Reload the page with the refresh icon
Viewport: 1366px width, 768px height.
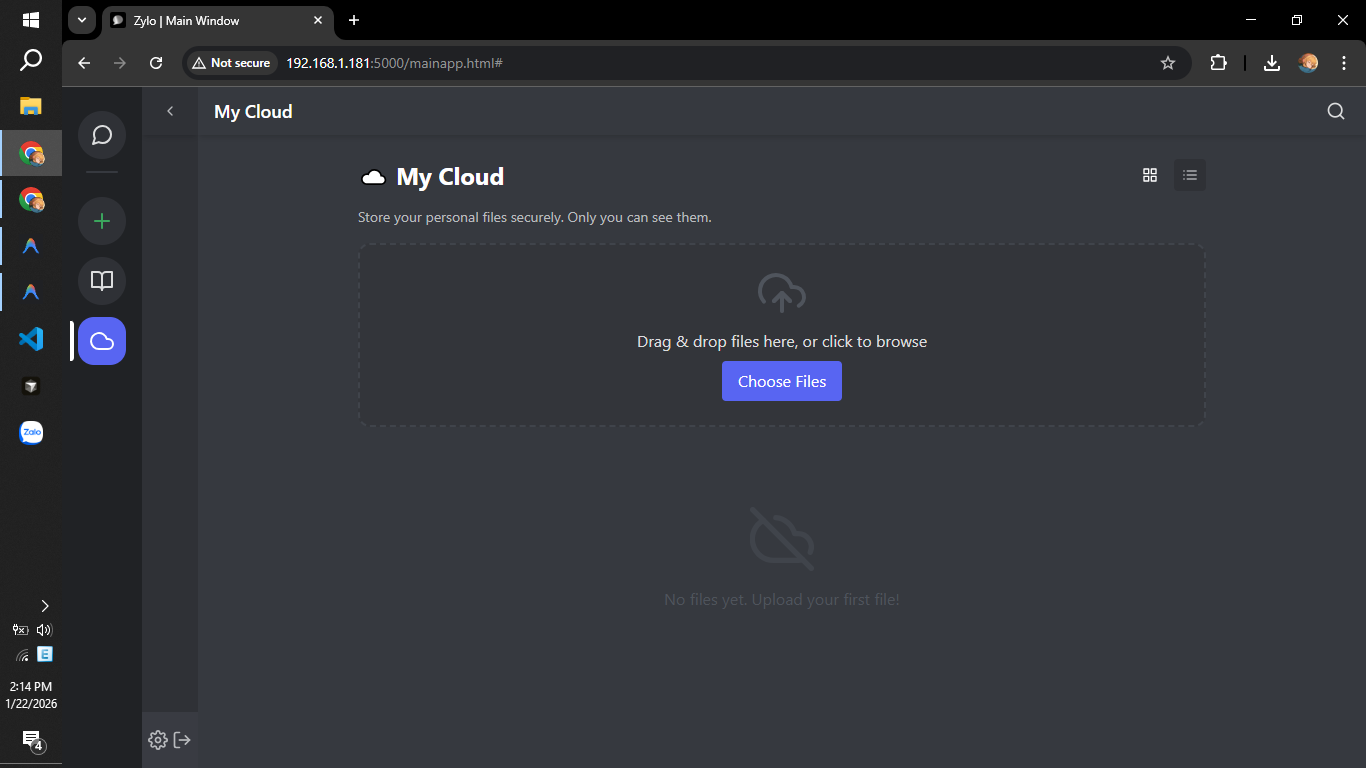pyautogui.click(x=156, y=62)
